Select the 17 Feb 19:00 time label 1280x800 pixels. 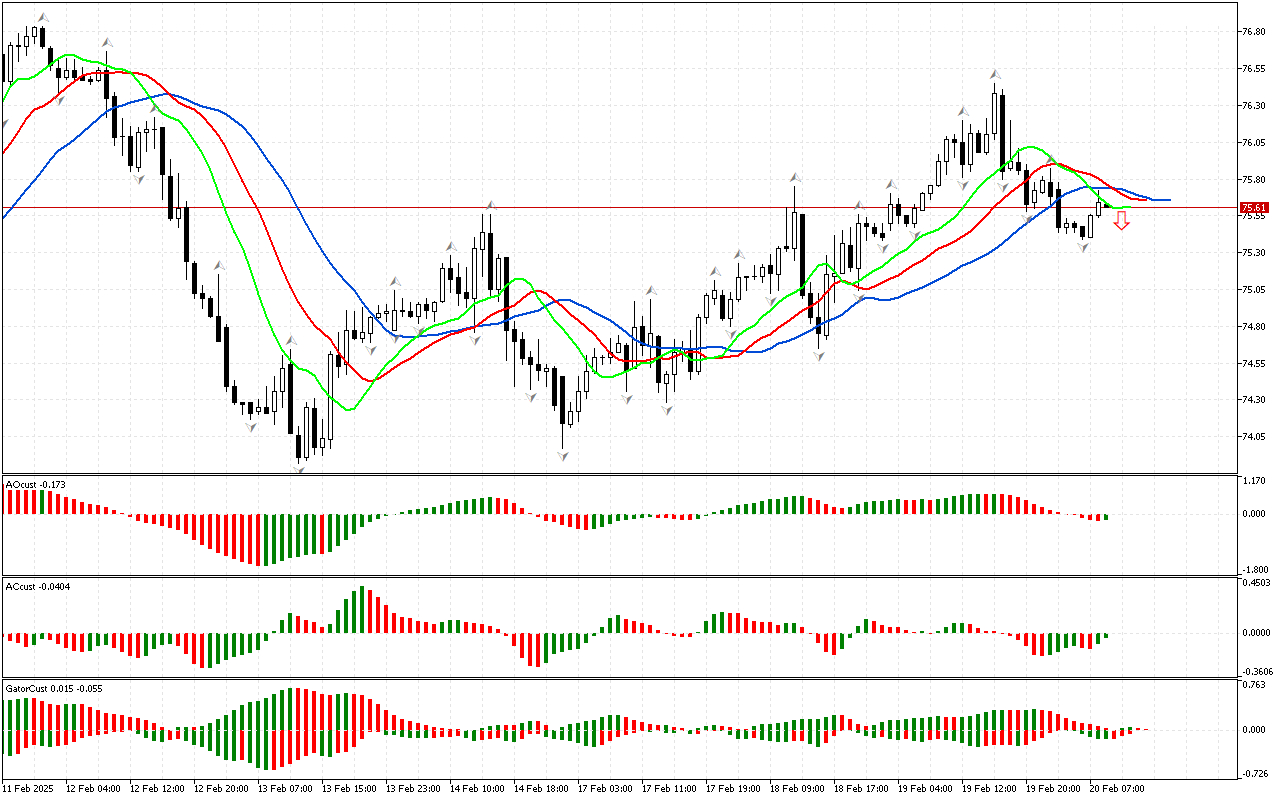(733, 788)
